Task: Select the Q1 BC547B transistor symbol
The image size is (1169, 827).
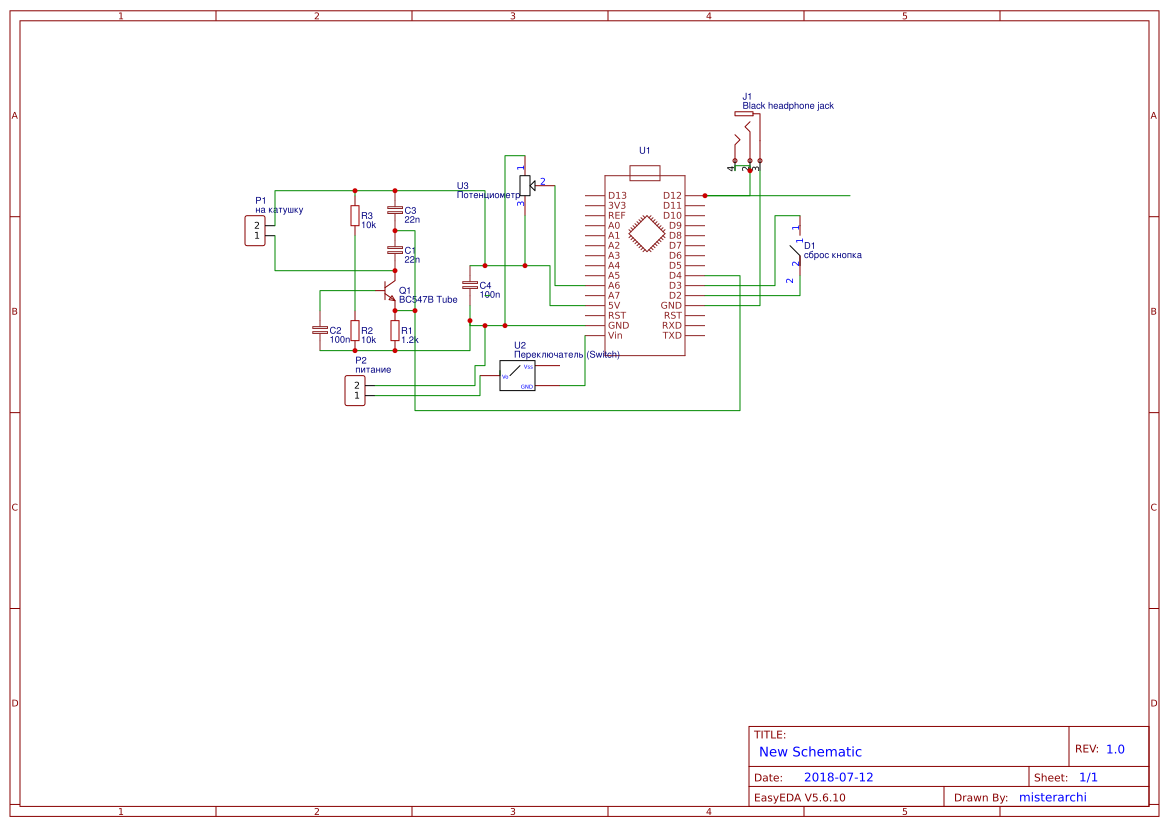Action: pyautogui.click(x=388, y=291)
